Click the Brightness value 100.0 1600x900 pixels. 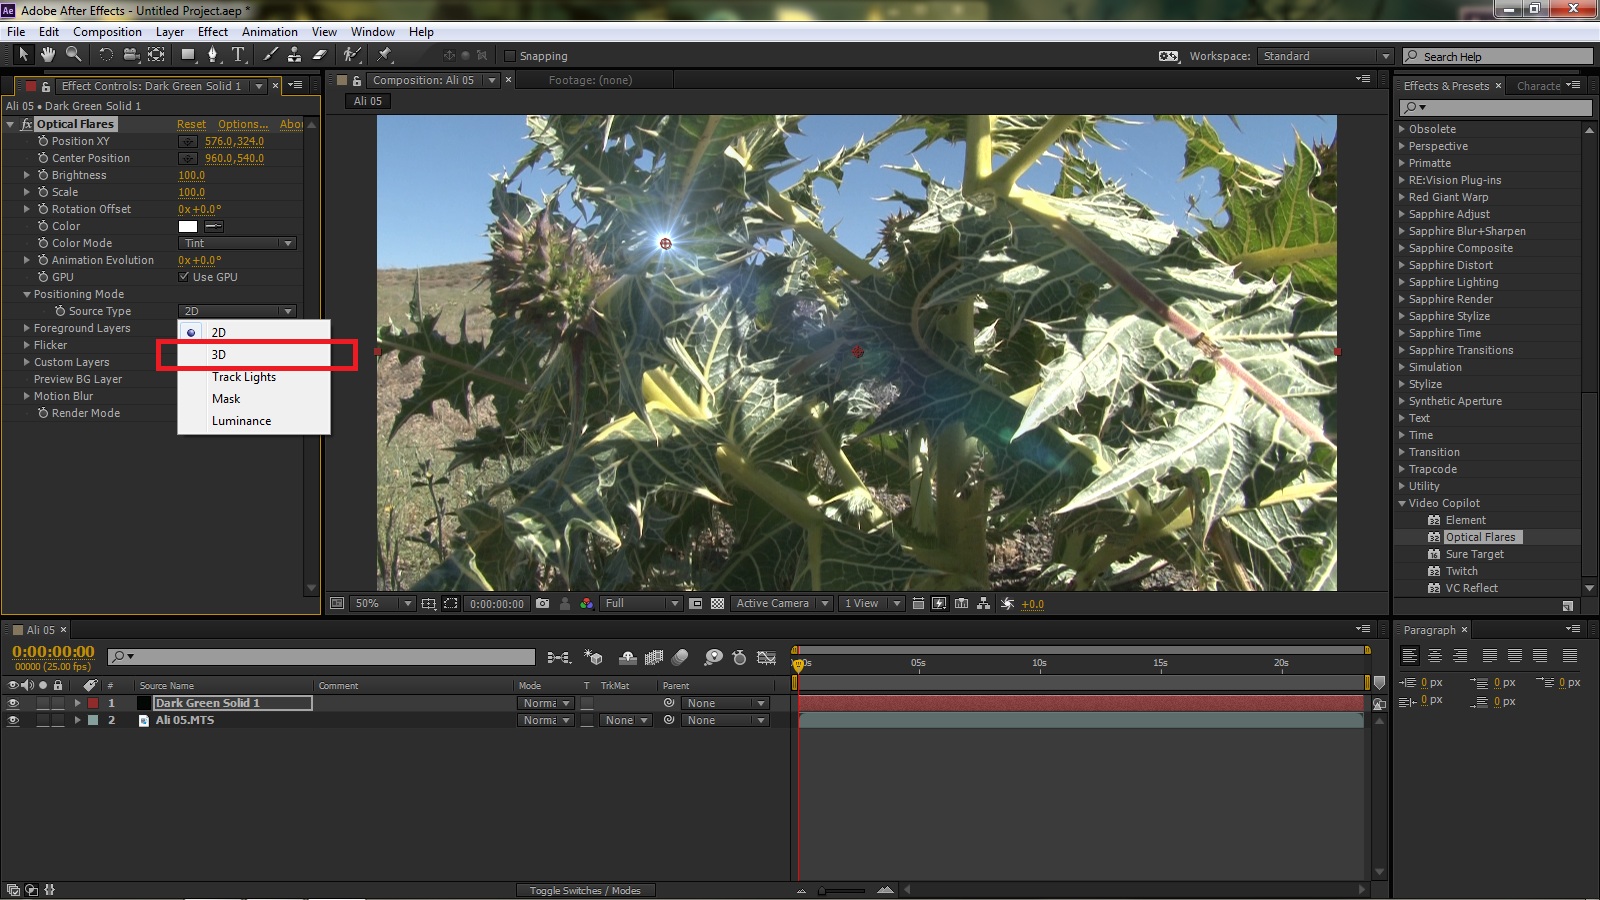(x=191, y=175)
